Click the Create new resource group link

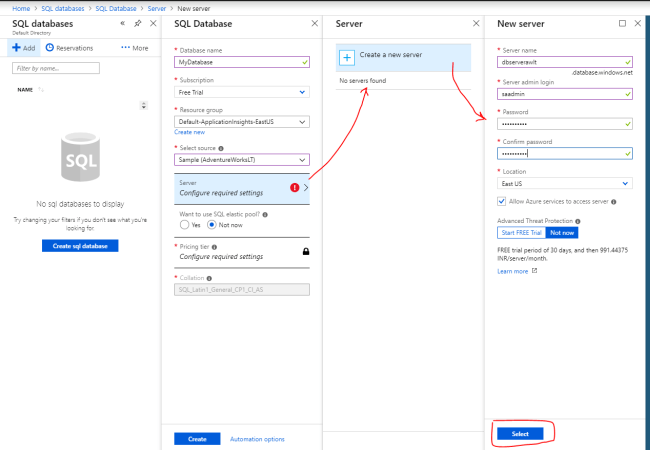pyautogui.click(x=189, y=132)
